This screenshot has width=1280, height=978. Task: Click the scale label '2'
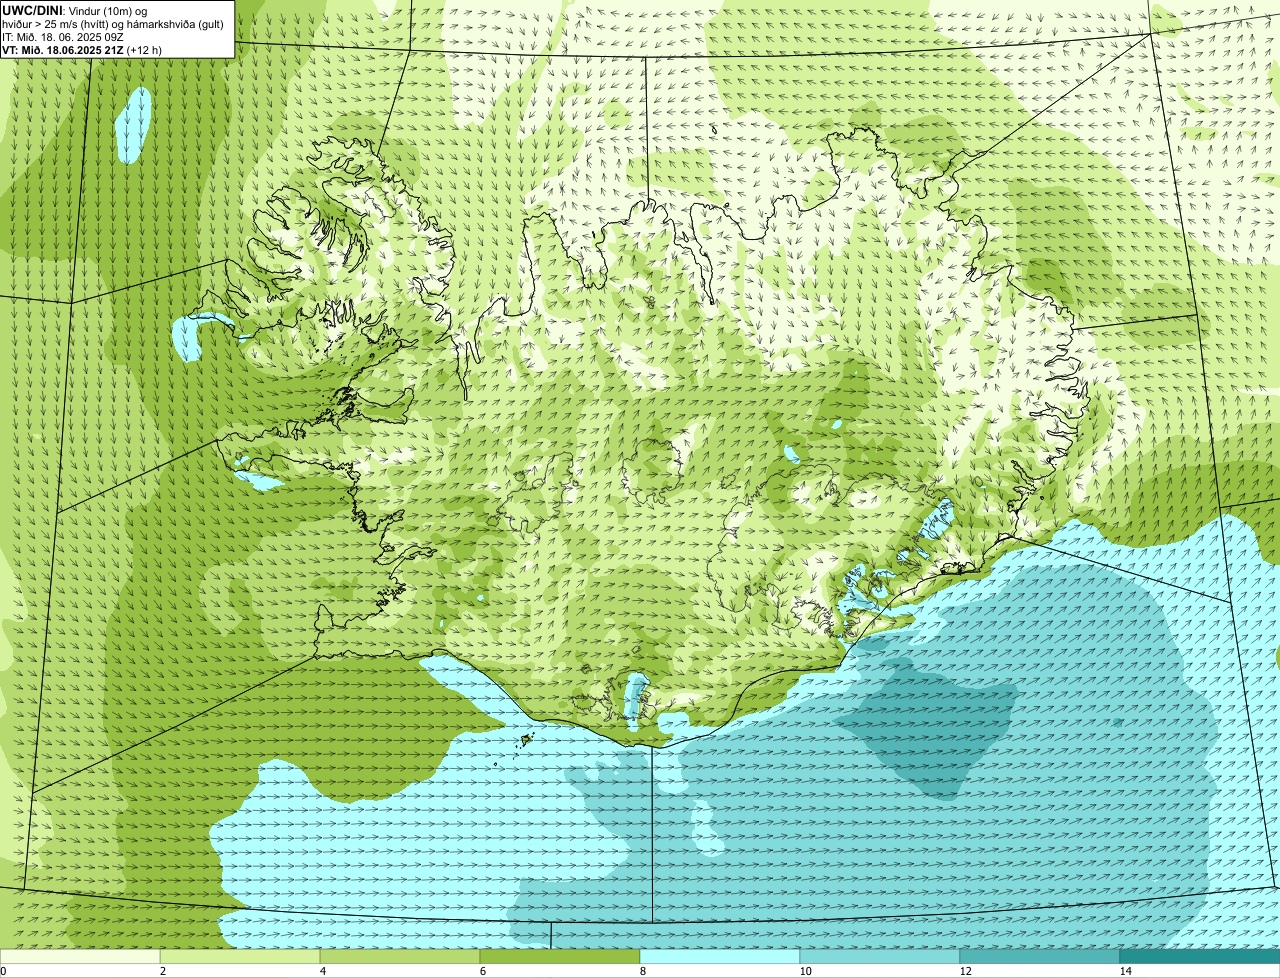162,971
